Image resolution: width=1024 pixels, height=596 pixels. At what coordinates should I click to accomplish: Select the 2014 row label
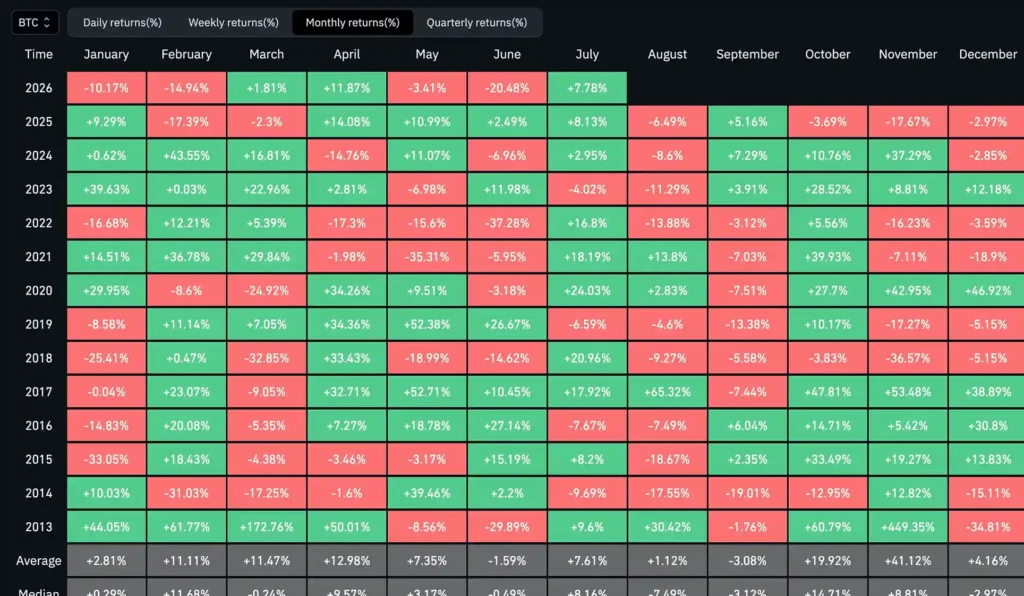click(x=39, y=493)
